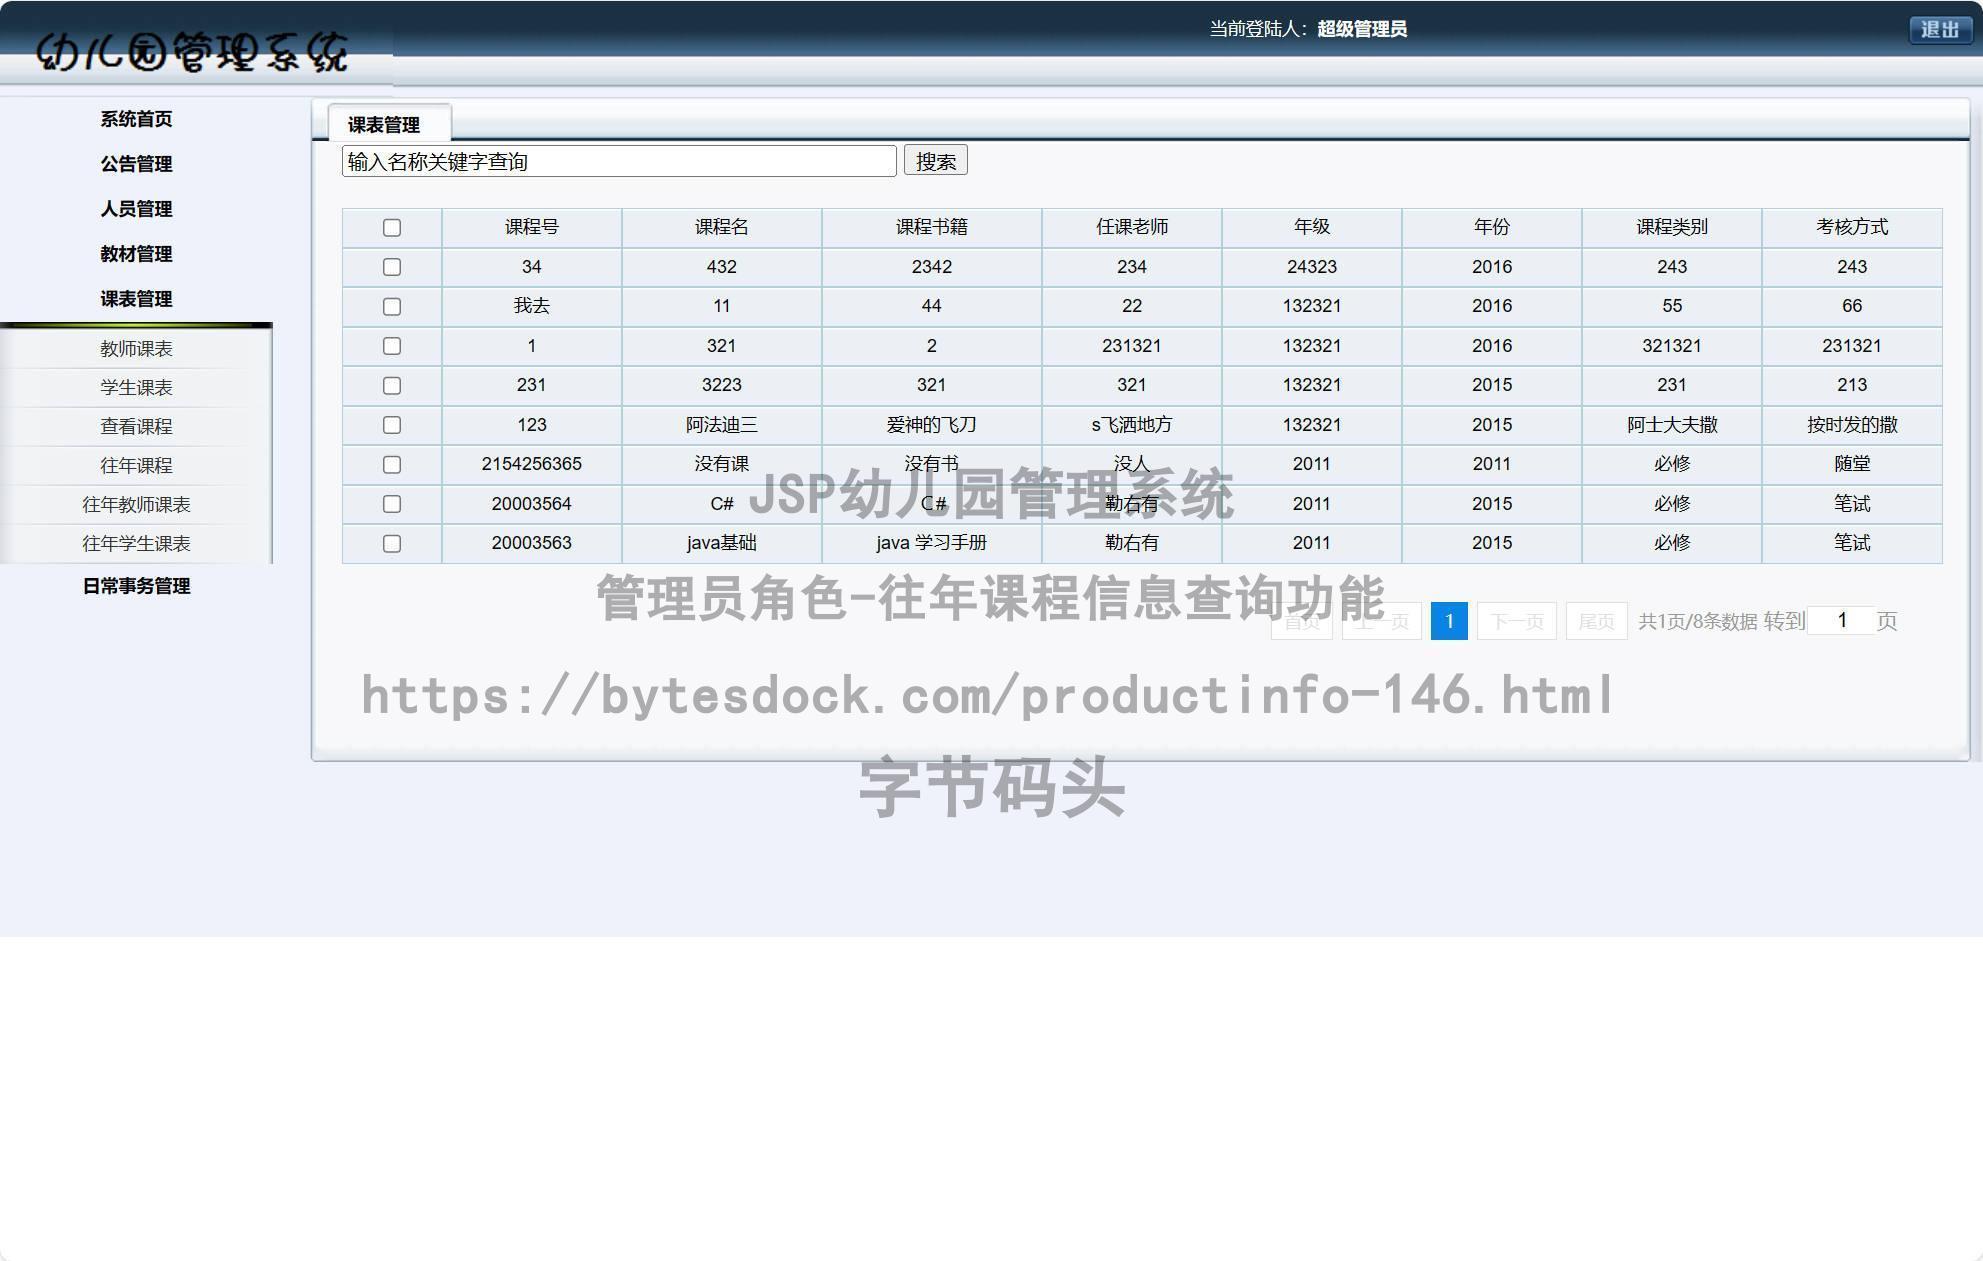This screenshot has height=1261, width=1983.
Task: Open 往年学生课表 from the sidebar
Action: 135,544
